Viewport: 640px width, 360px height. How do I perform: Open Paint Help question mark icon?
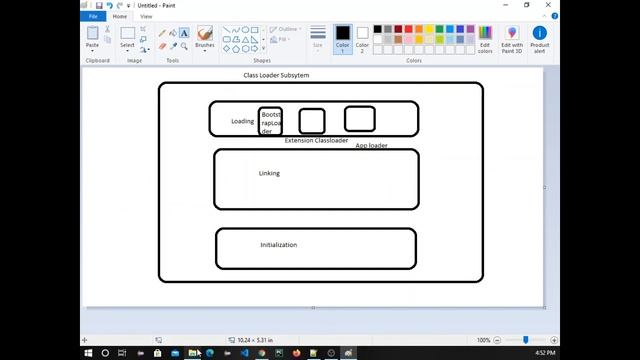(x=554, y=16)
